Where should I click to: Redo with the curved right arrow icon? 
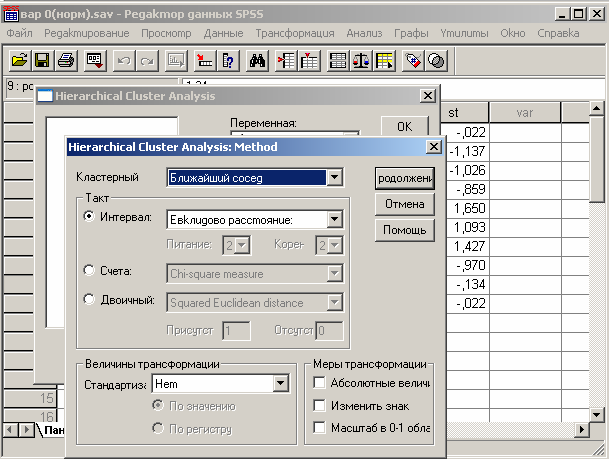[147, 61]
